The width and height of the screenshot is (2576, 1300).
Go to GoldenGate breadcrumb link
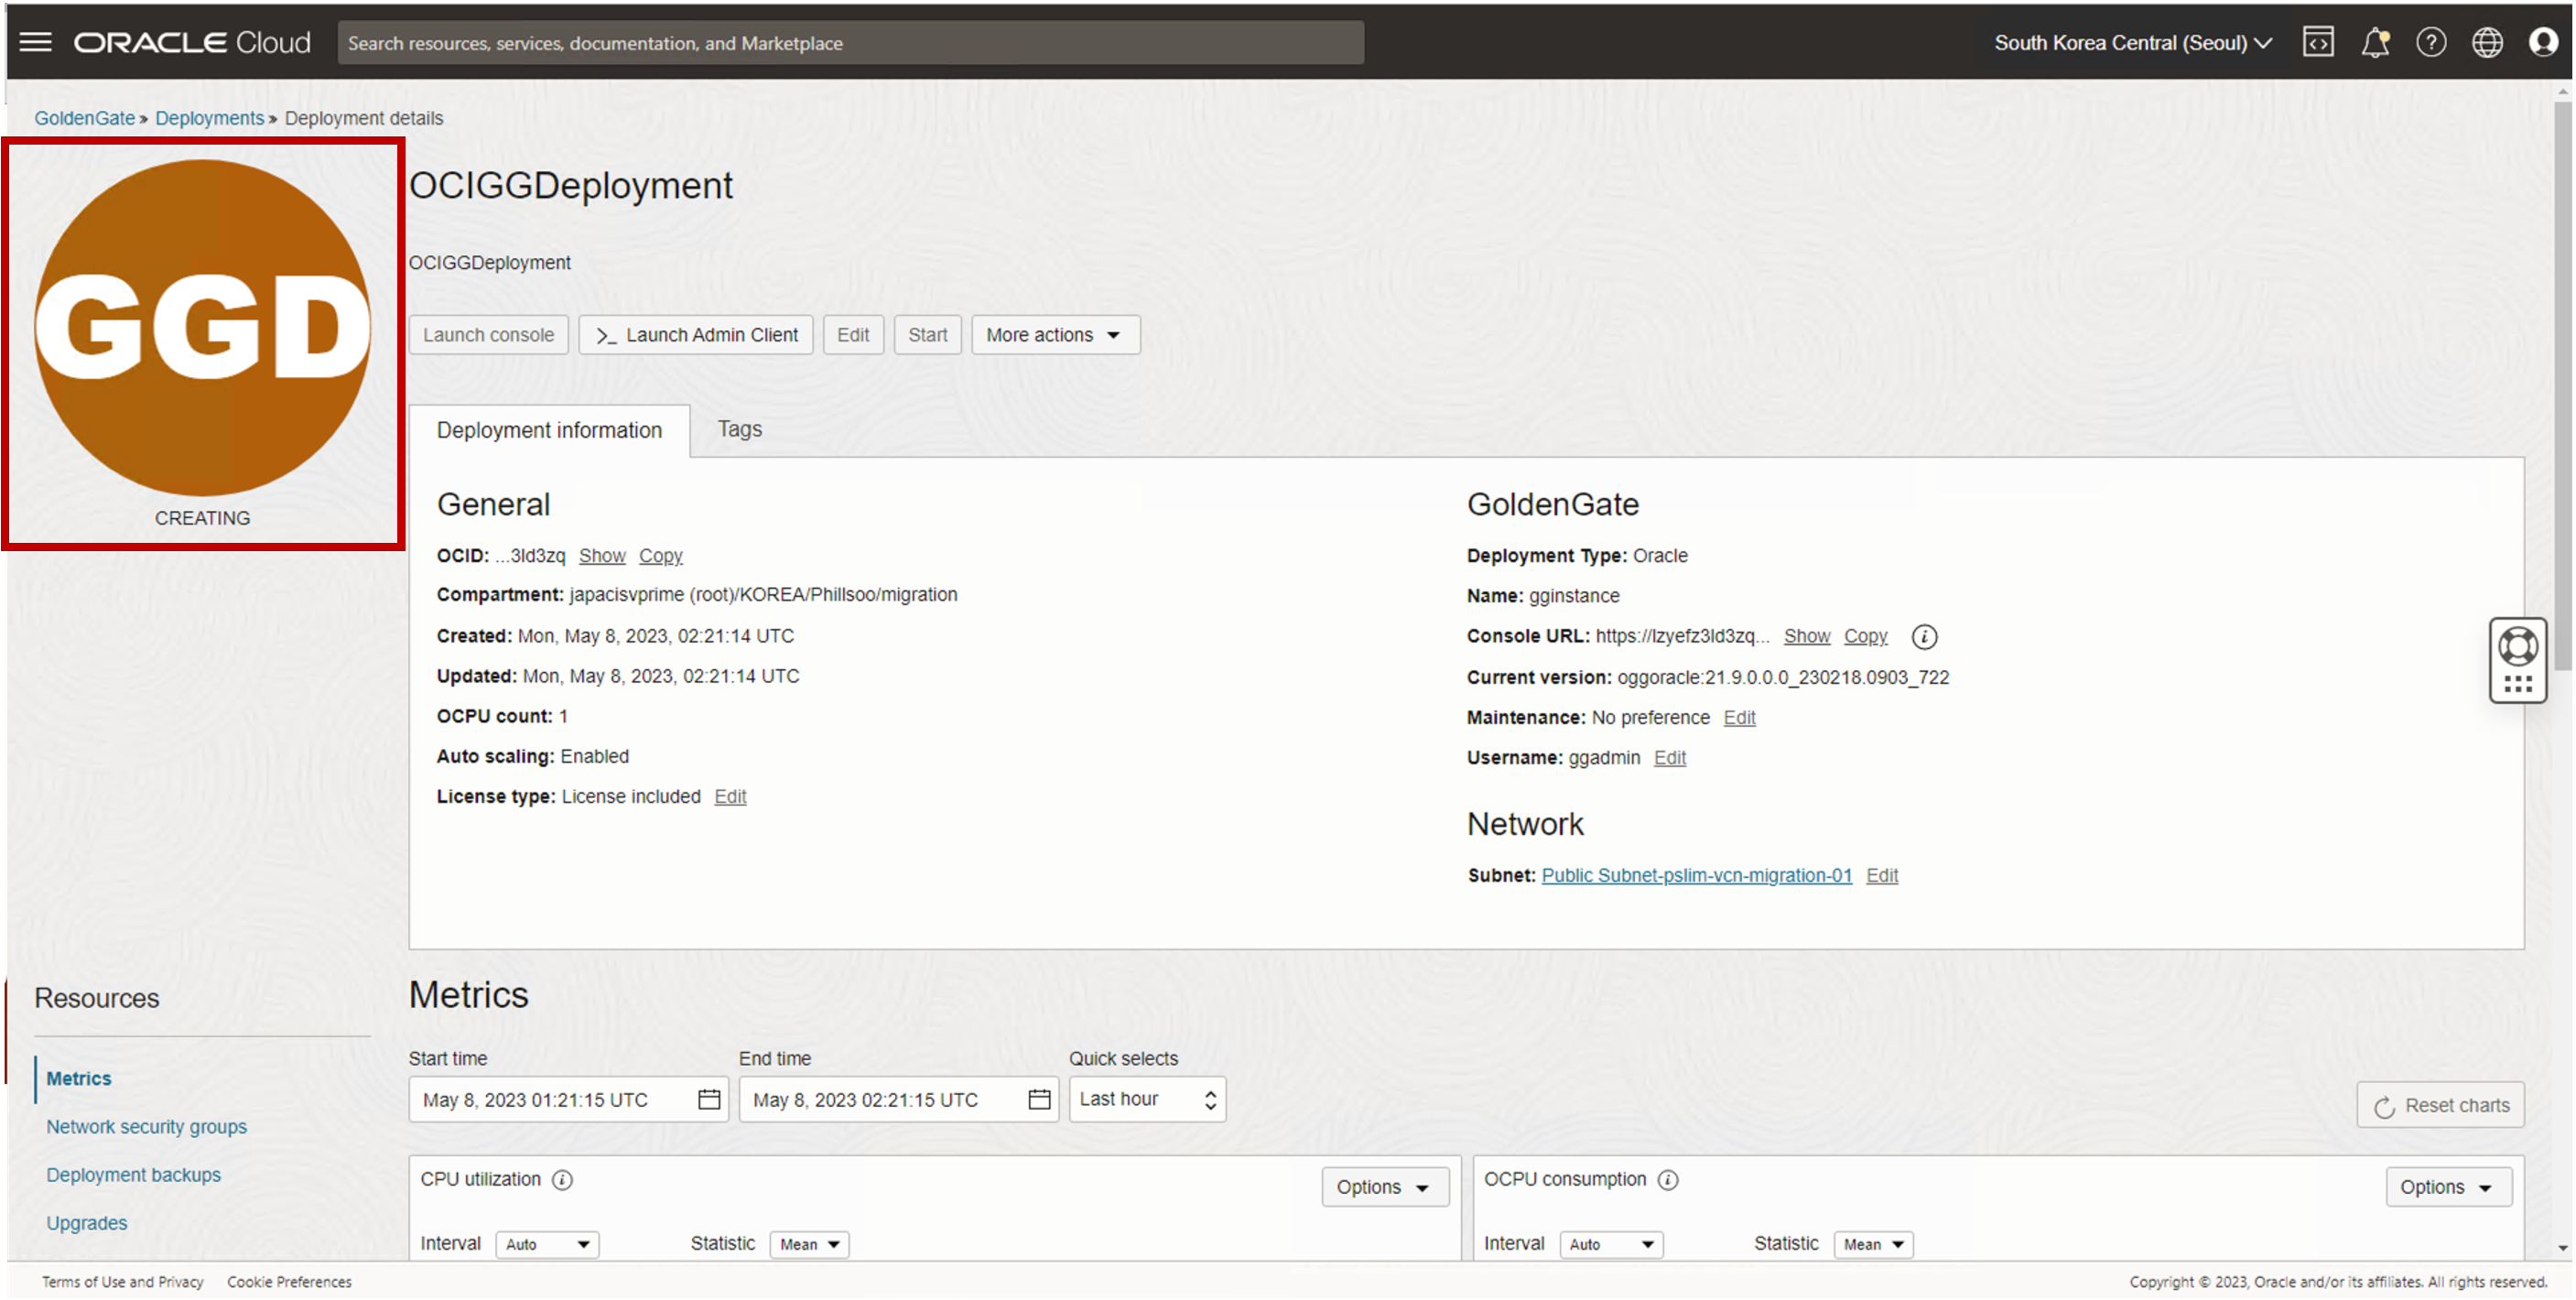(84, 118)
